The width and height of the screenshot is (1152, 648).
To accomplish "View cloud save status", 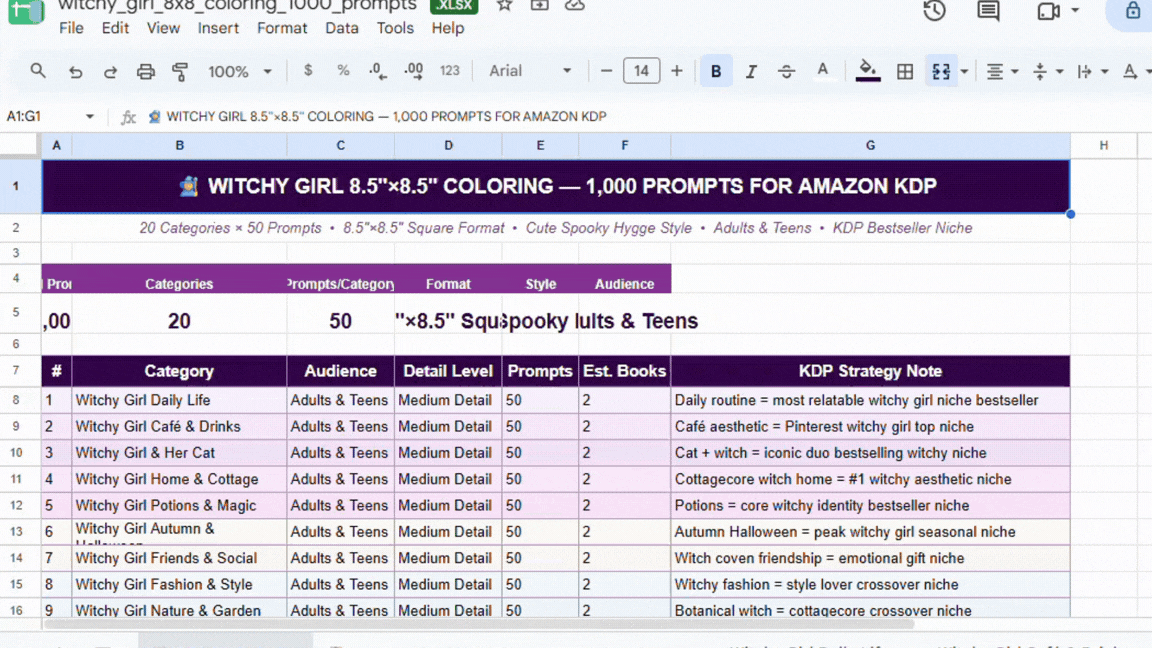I will coord(575,6).
